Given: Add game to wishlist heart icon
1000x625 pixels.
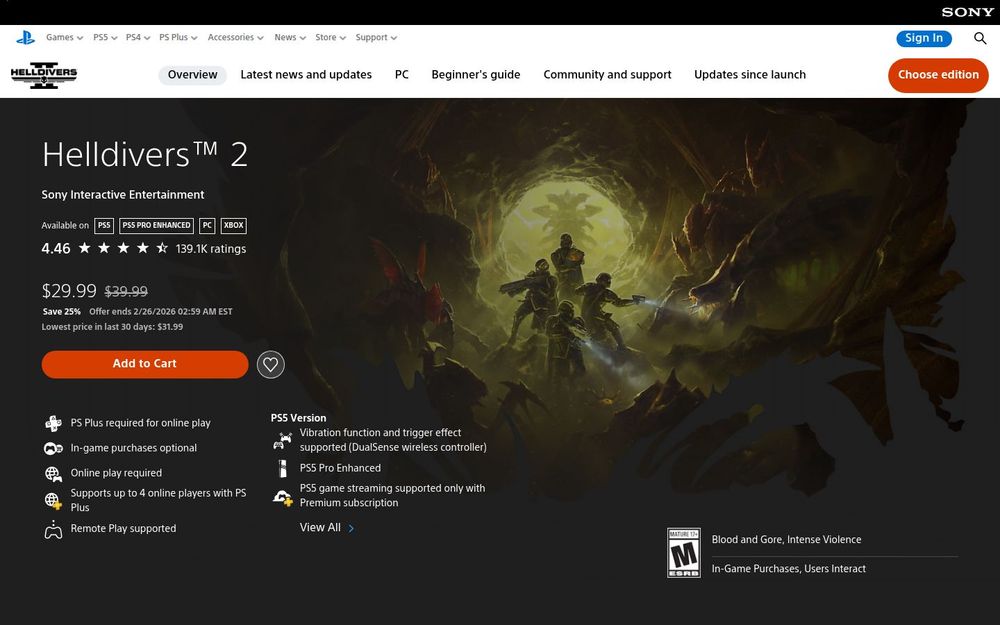Looking at the screenshot, I should [270, 364].
